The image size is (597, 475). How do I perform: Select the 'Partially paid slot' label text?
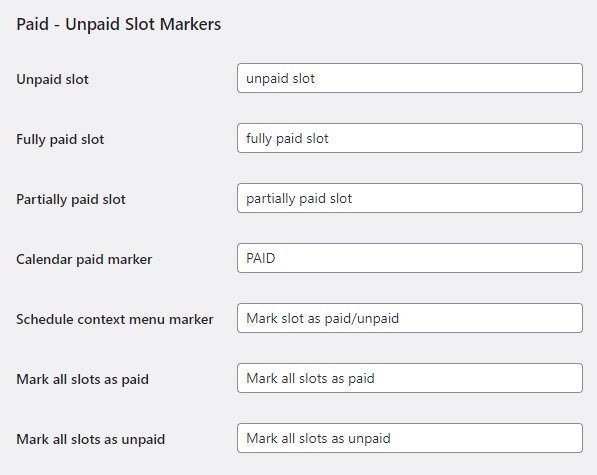coord(71,199)
